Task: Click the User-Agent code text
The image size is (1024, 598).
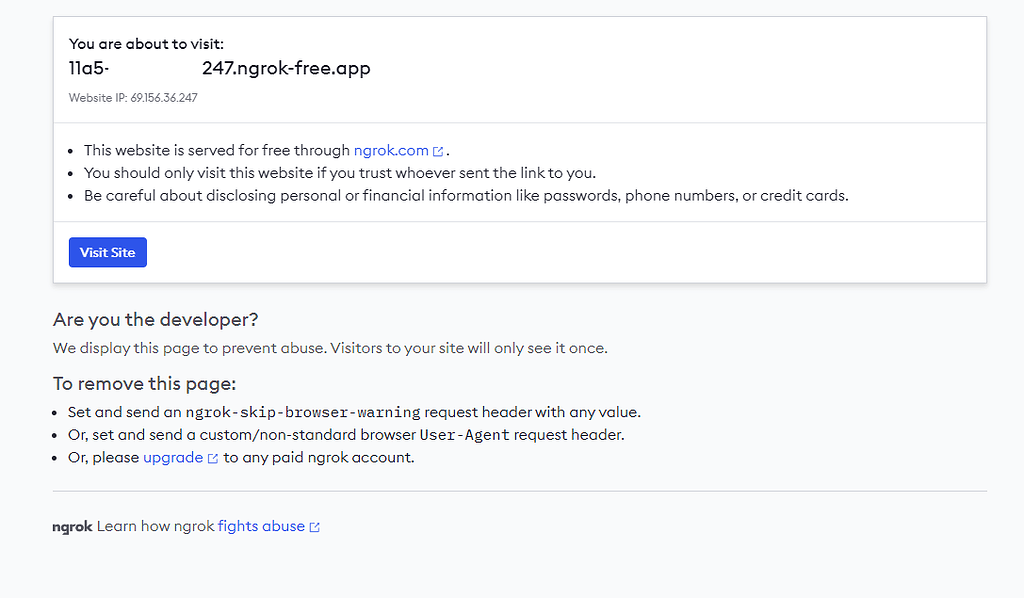Action: 464,435
